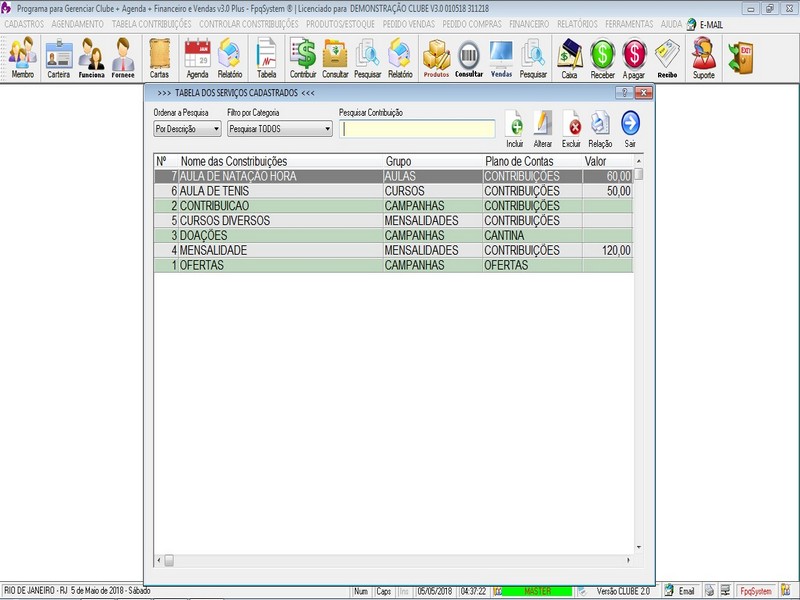Click the Consultar folder icon beside Contribuir
Screen dimensions: 800x600
coord(335,58)
